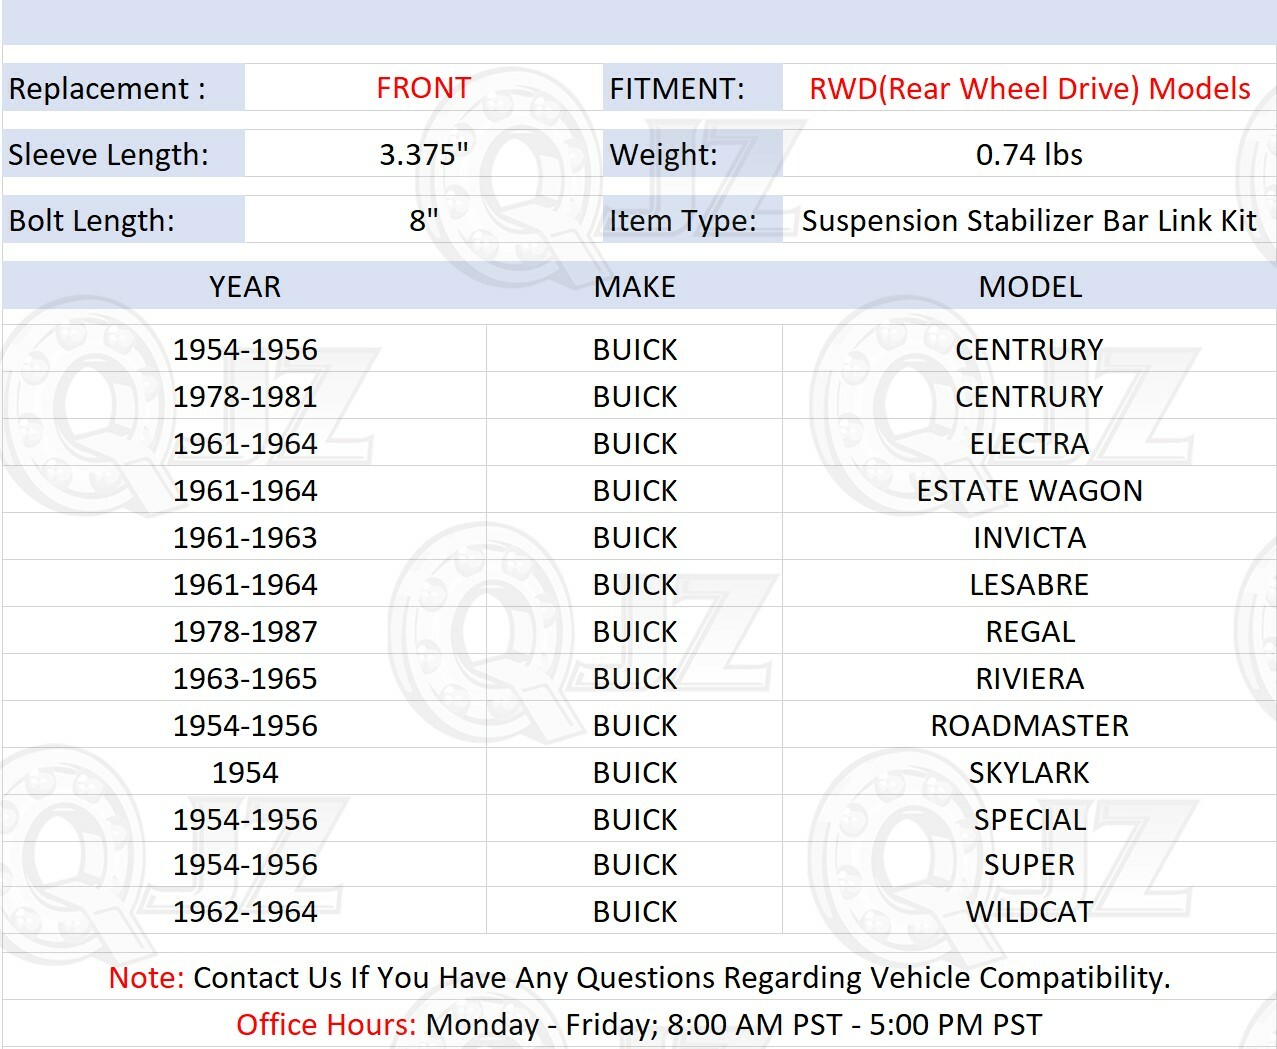
Task: Click the red 'Note:' label
Action: coord(146,977)
